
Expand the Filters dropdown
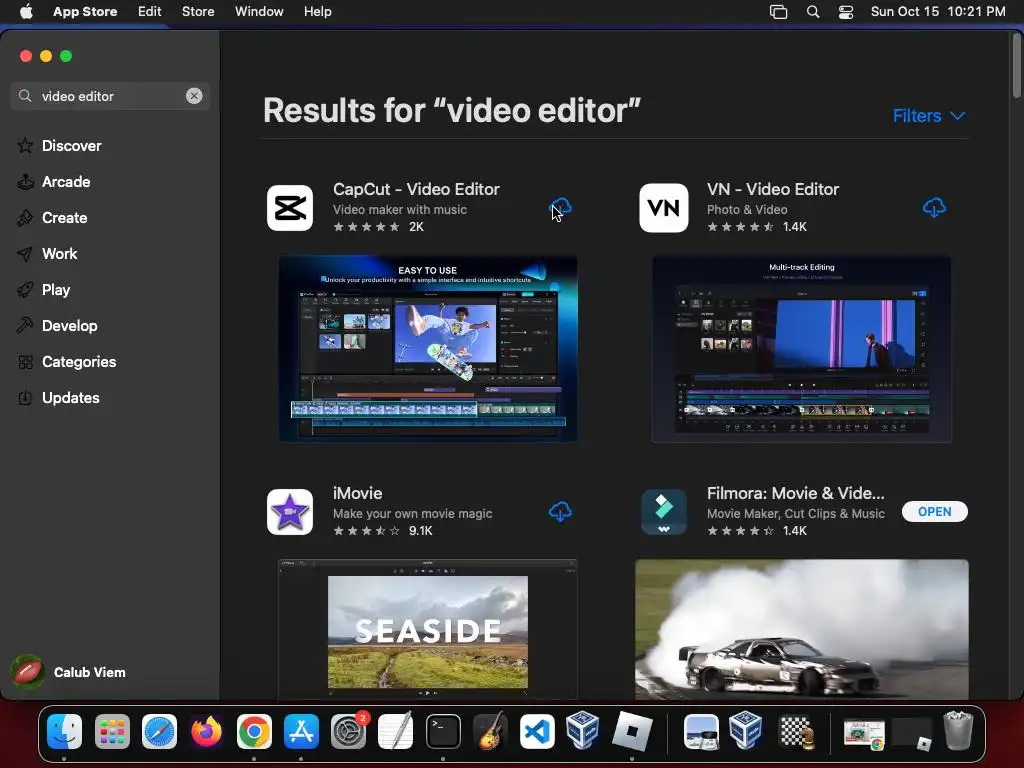click(x=929, y=116)
